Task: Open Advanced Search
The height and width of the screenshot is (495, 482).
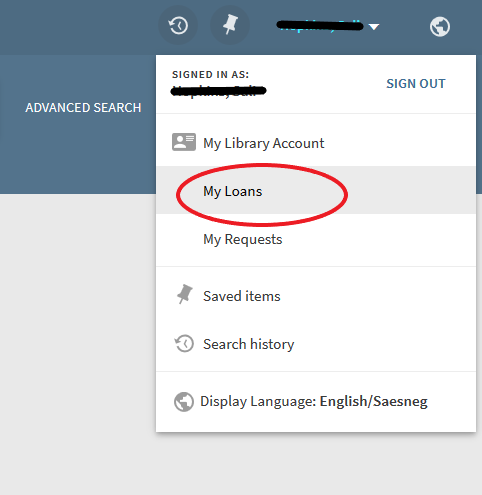Action: (83, 108)
